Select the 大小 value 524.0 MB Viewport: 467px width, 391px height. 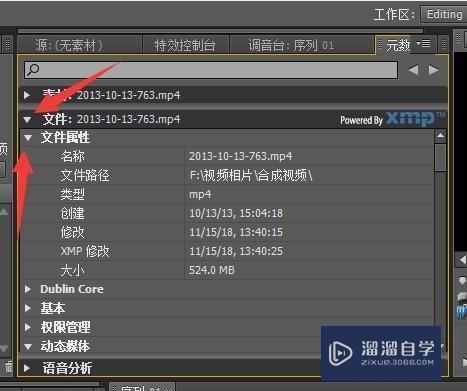tap(212, 270)
